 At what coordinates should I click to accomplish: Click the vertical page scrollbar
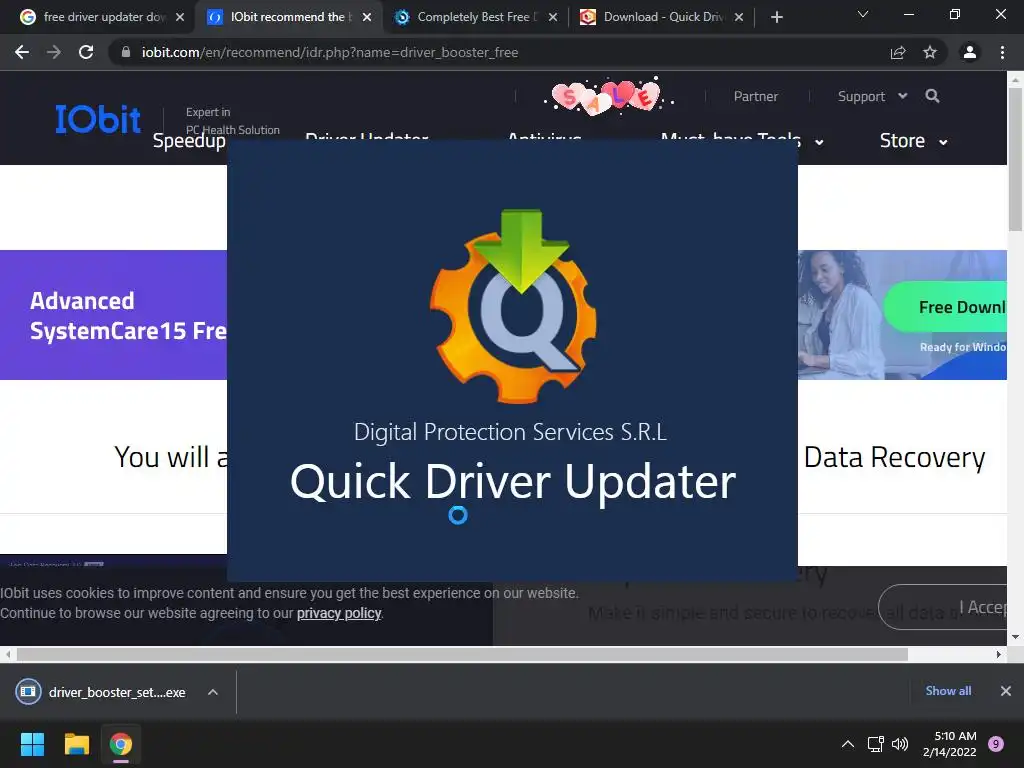pyautogui.click(x=1015, y=160)
